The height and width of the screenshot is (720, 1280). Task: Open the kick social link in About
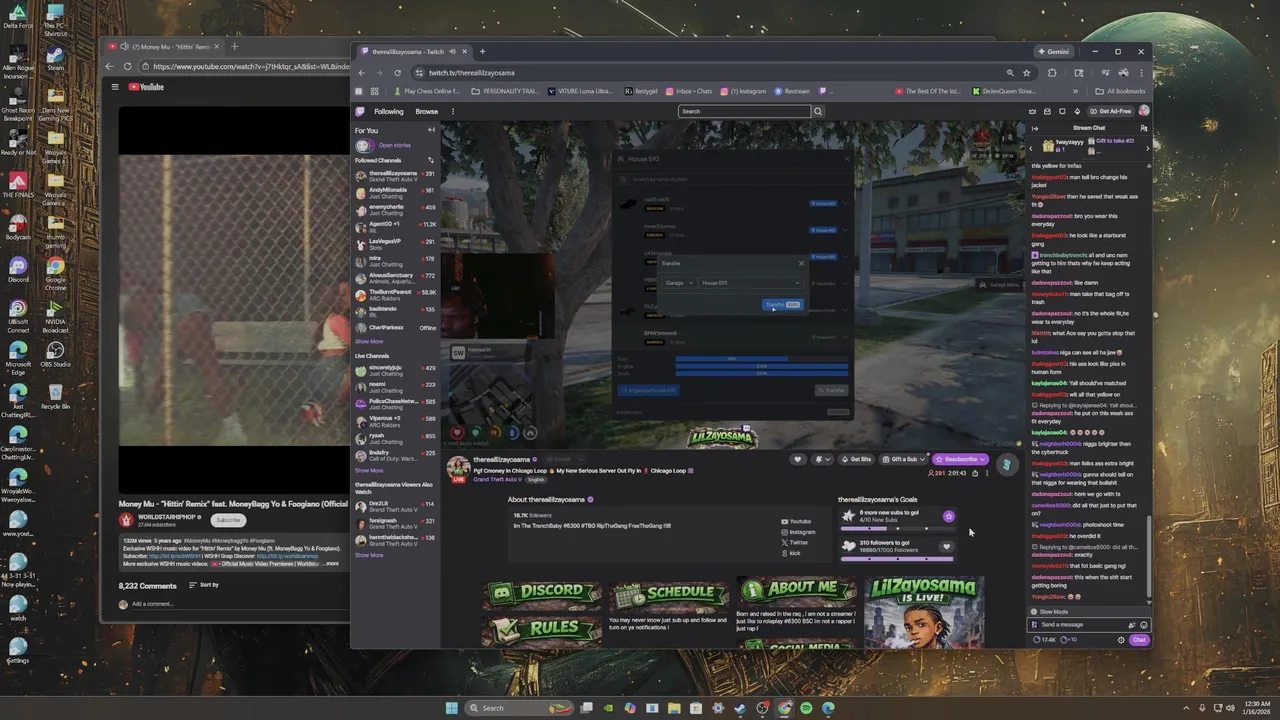(791, 553)
